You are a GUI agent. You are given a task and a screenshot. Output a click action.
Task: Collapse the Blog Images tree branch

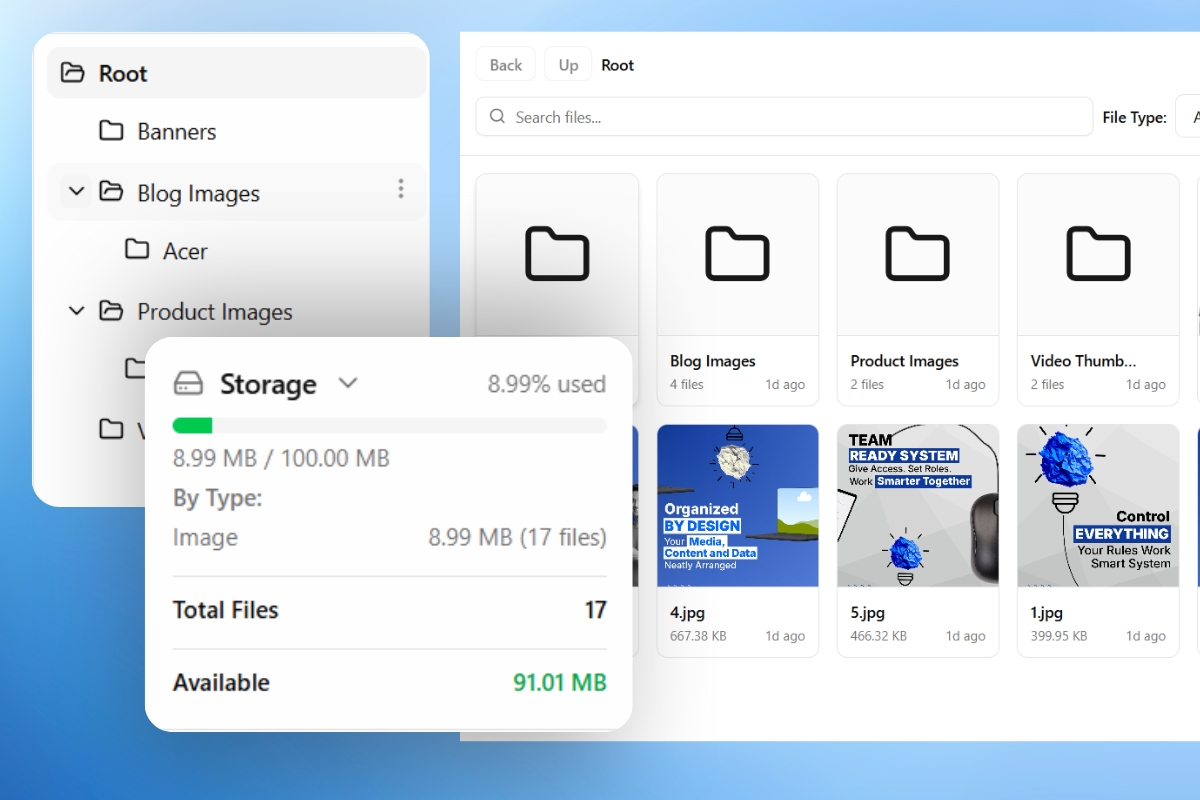click(75, 192)
